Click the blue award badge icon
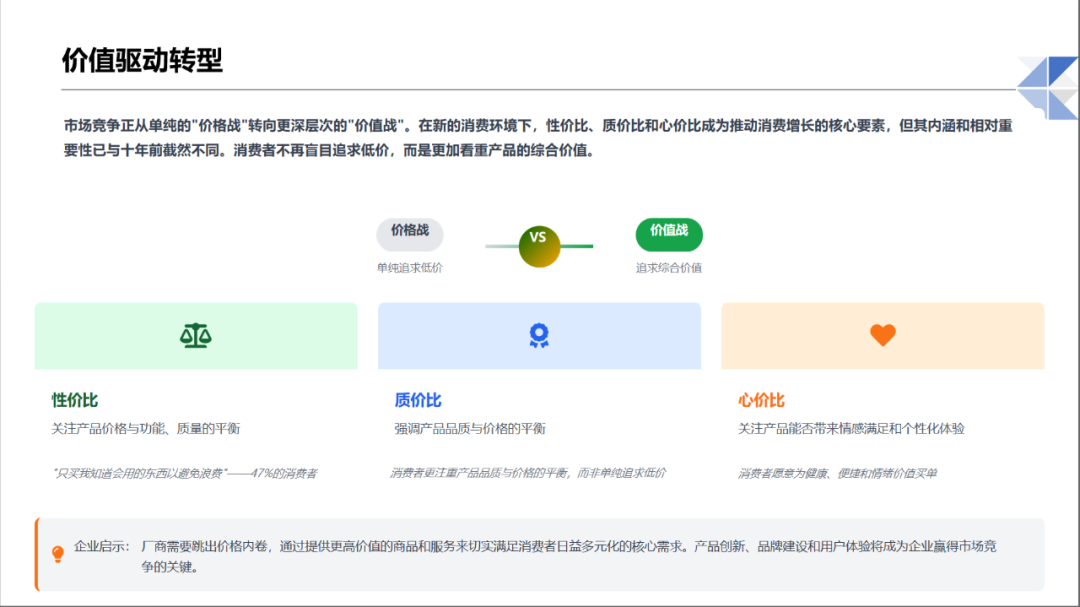The image size is (1080, 607). (539, 336)
